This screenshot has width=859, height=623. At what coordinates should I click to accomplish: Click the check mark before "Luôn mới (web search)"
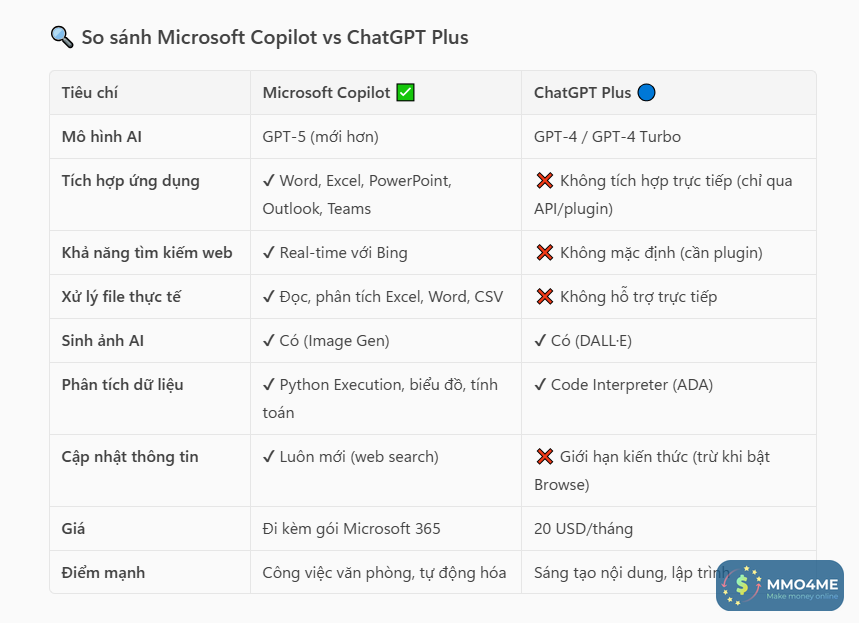pyautogui.click(x=268, y=457)
